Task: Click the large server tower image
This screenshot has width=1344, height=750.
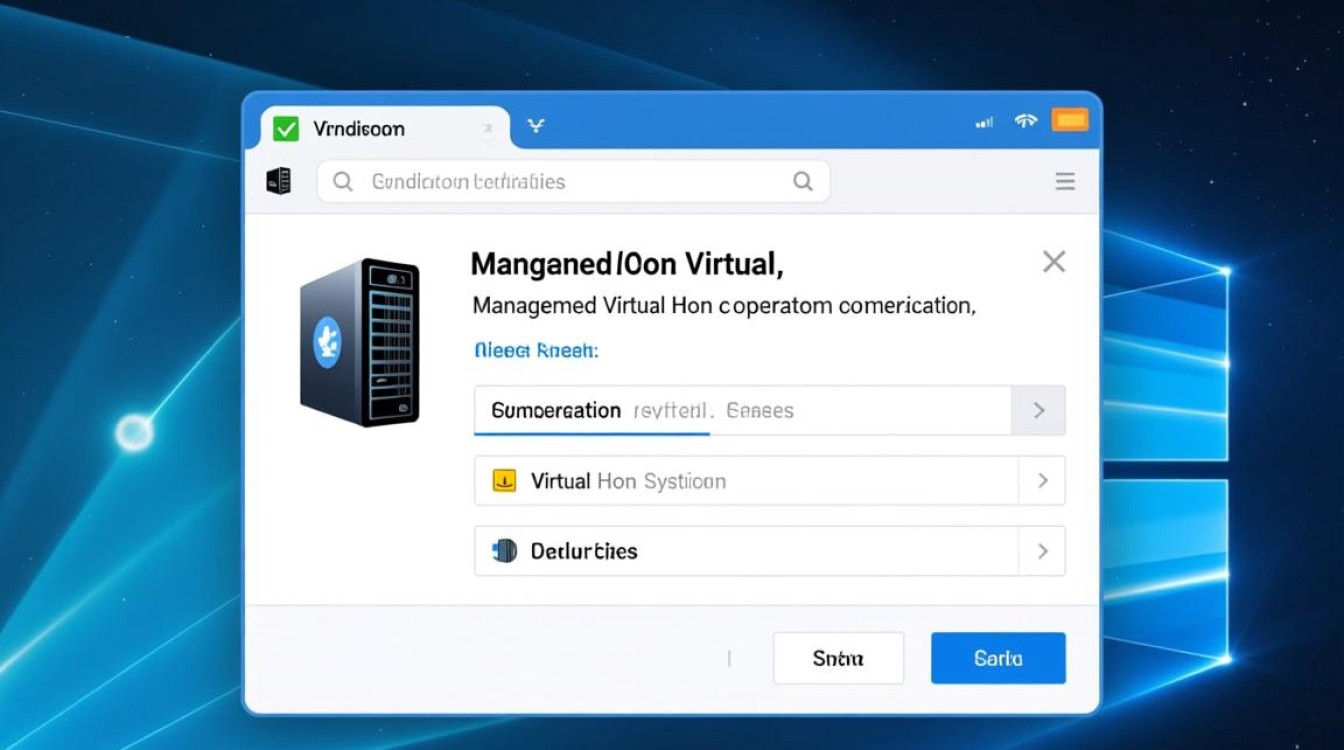Action: pyautogui.click(x=360, y=342)
